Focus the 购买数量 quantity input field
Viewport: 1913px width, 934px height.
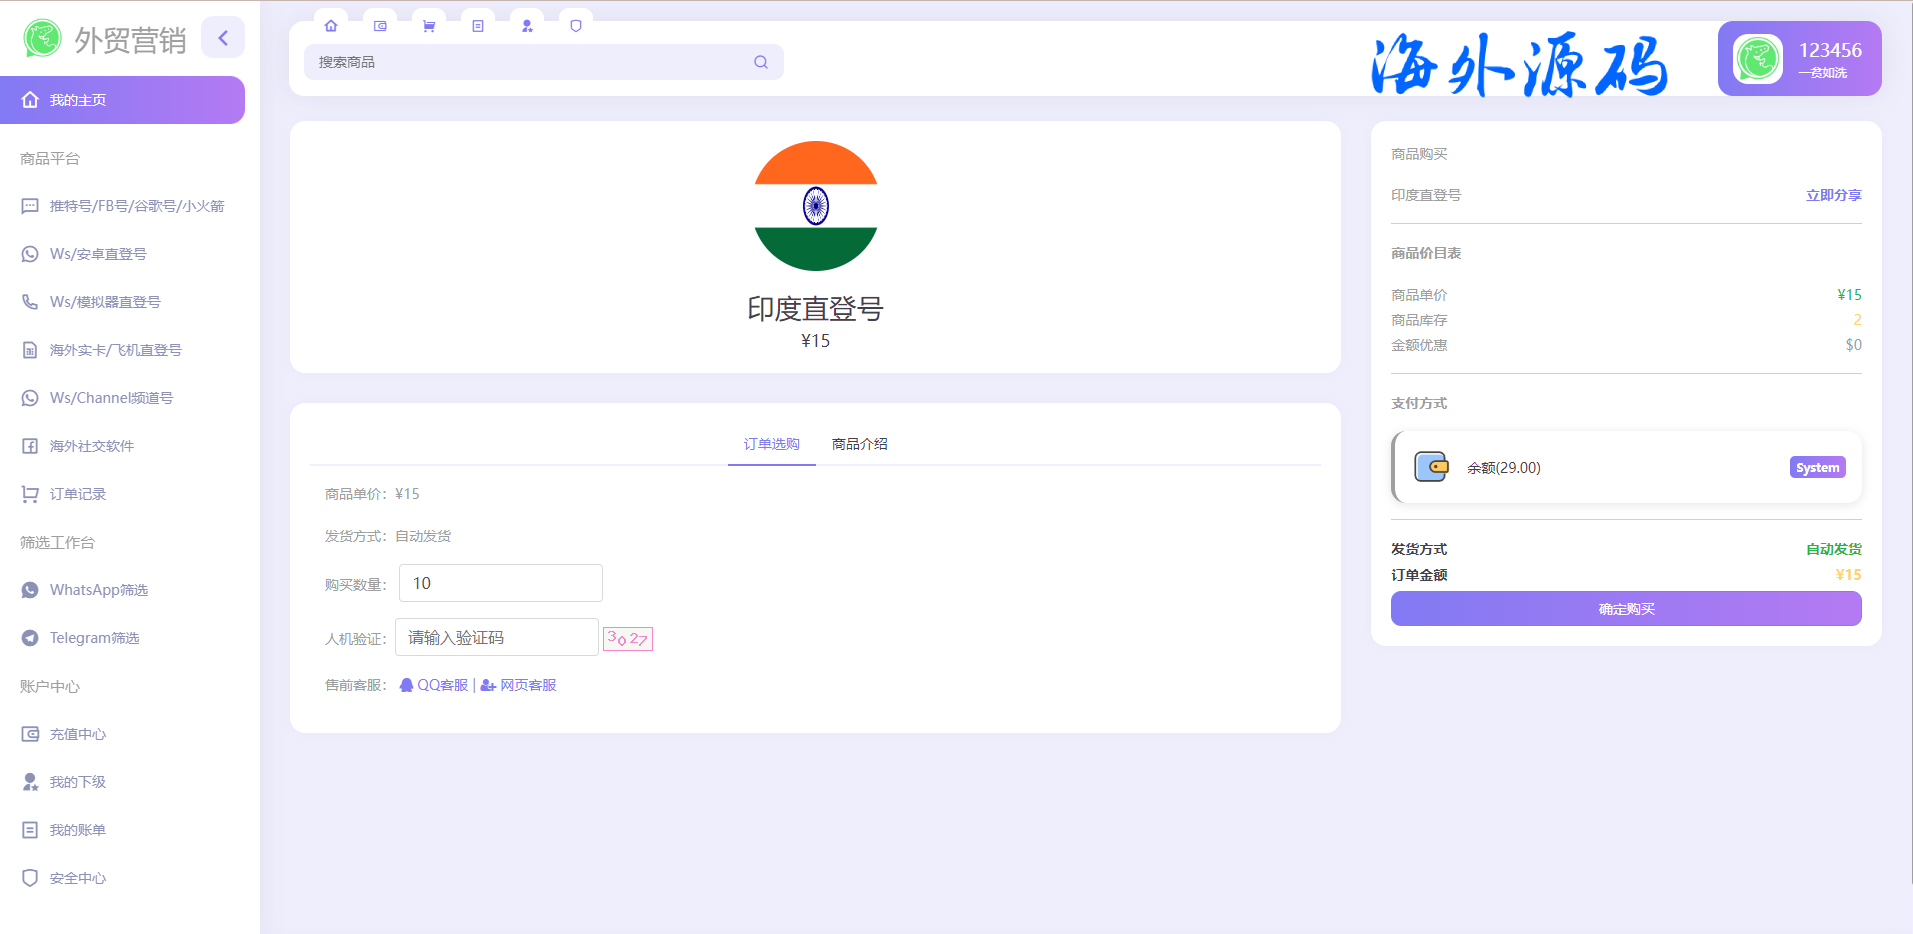(500, 583)
